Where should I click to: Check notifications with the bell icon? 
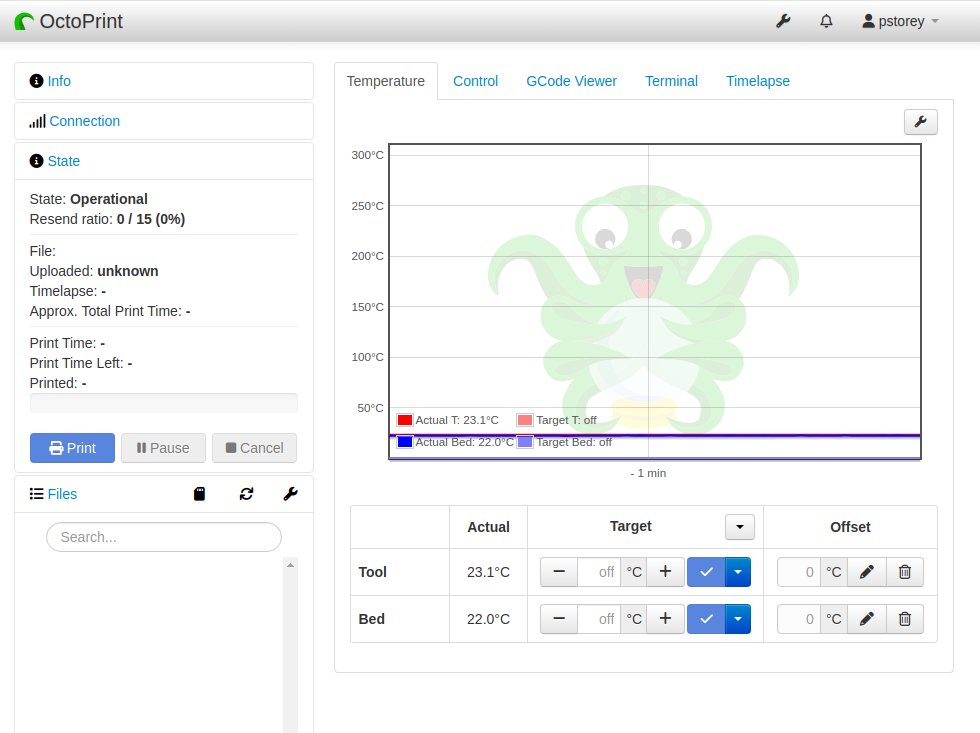pos(826,20)
